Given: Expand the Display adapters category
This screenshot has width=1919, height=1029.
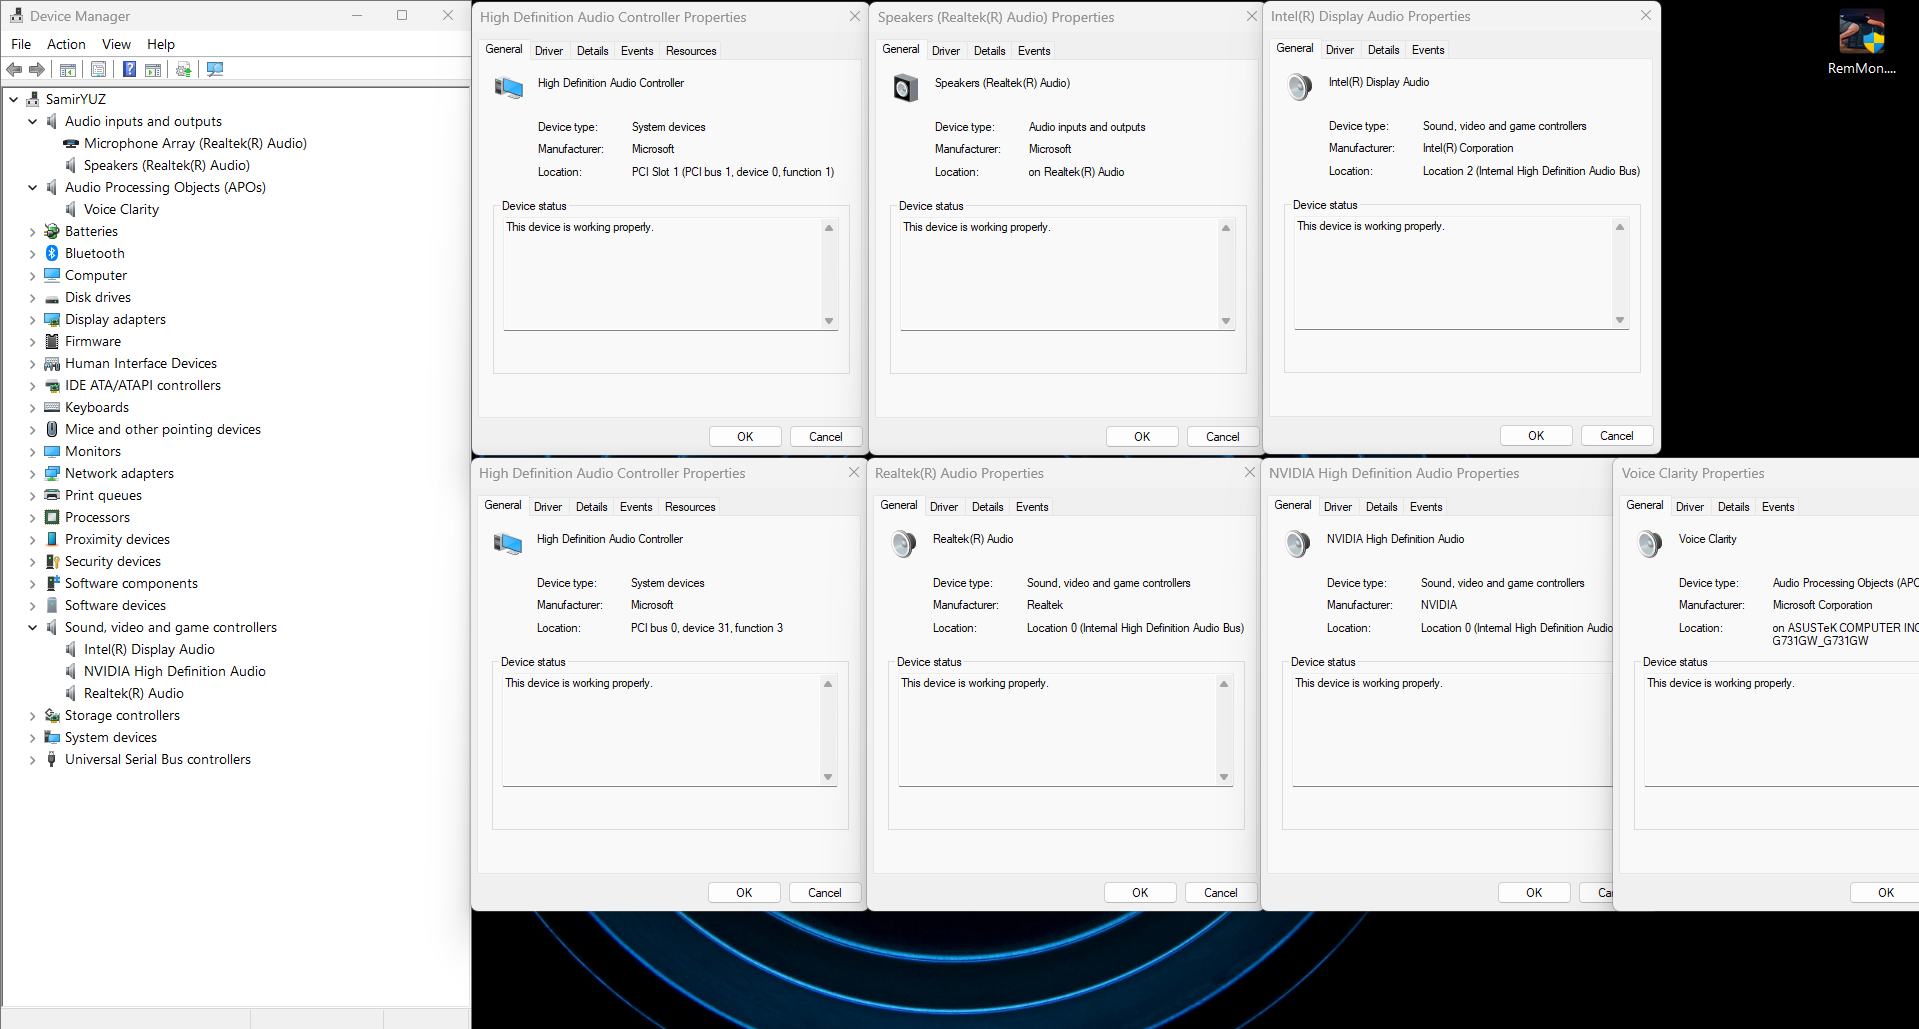Looking at the screenshot, I should pos(32,319).
